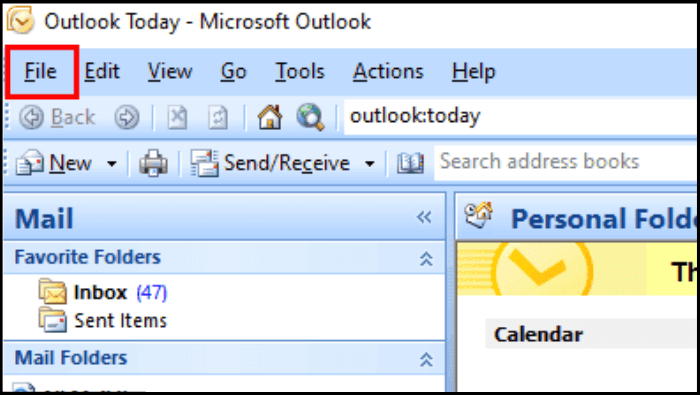Click the Refresh page icon

pos(218,118)
